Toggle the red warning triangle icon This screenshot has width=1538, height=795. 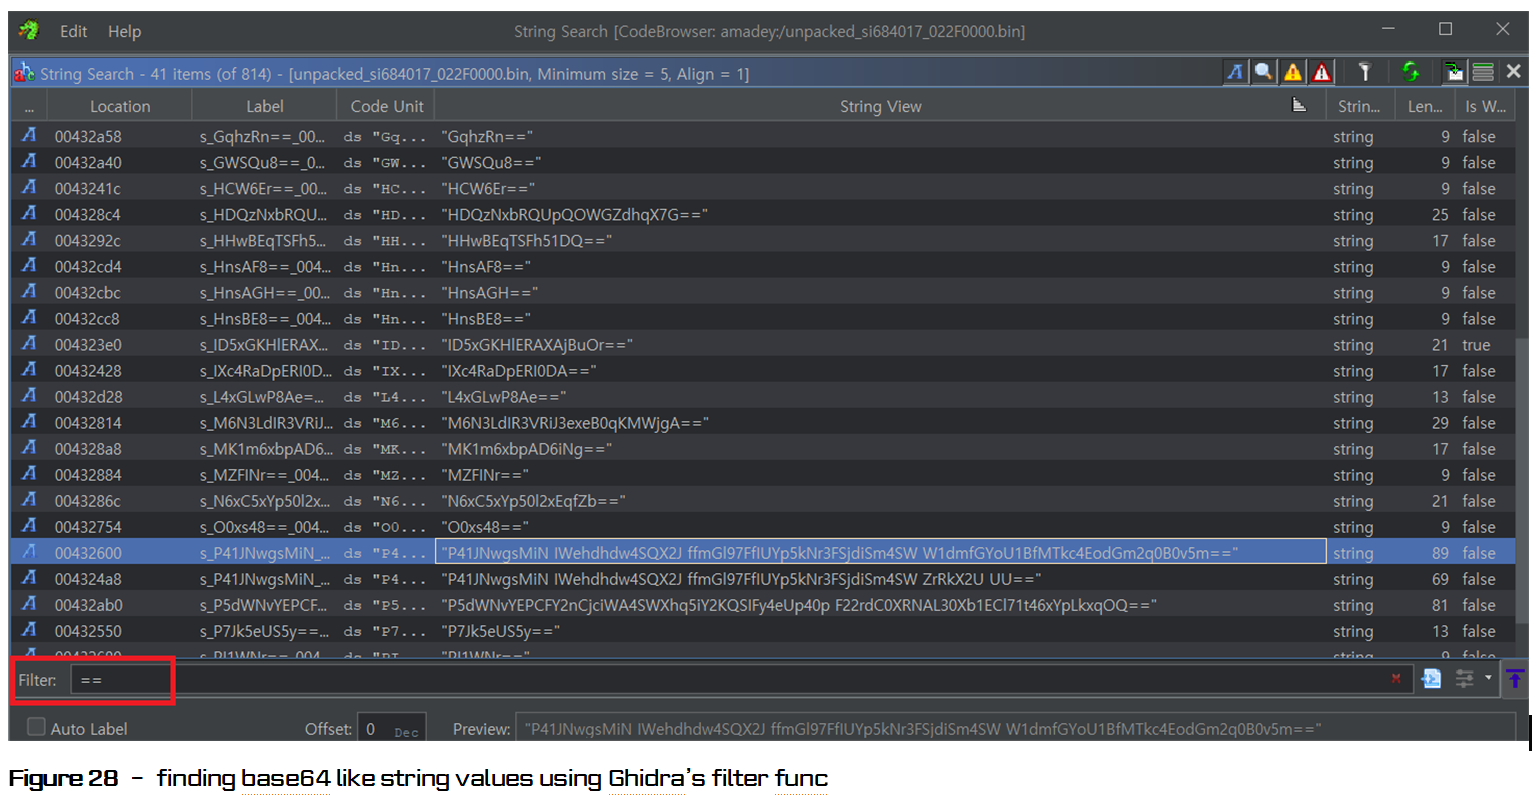coord(1322,72)
